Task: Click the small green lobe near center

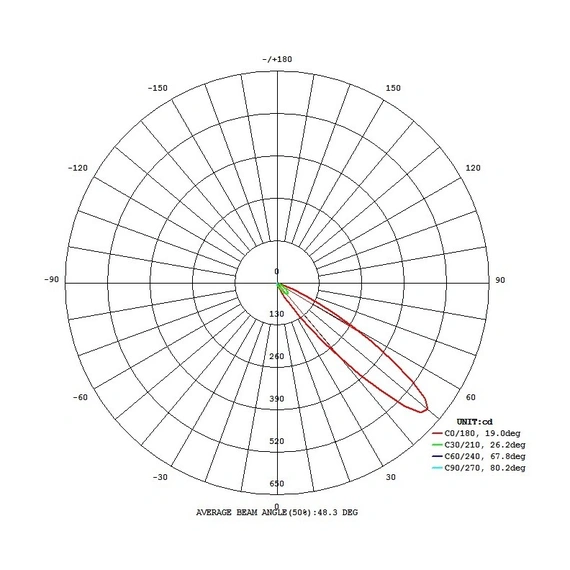Action: click(x=283, y=289)
